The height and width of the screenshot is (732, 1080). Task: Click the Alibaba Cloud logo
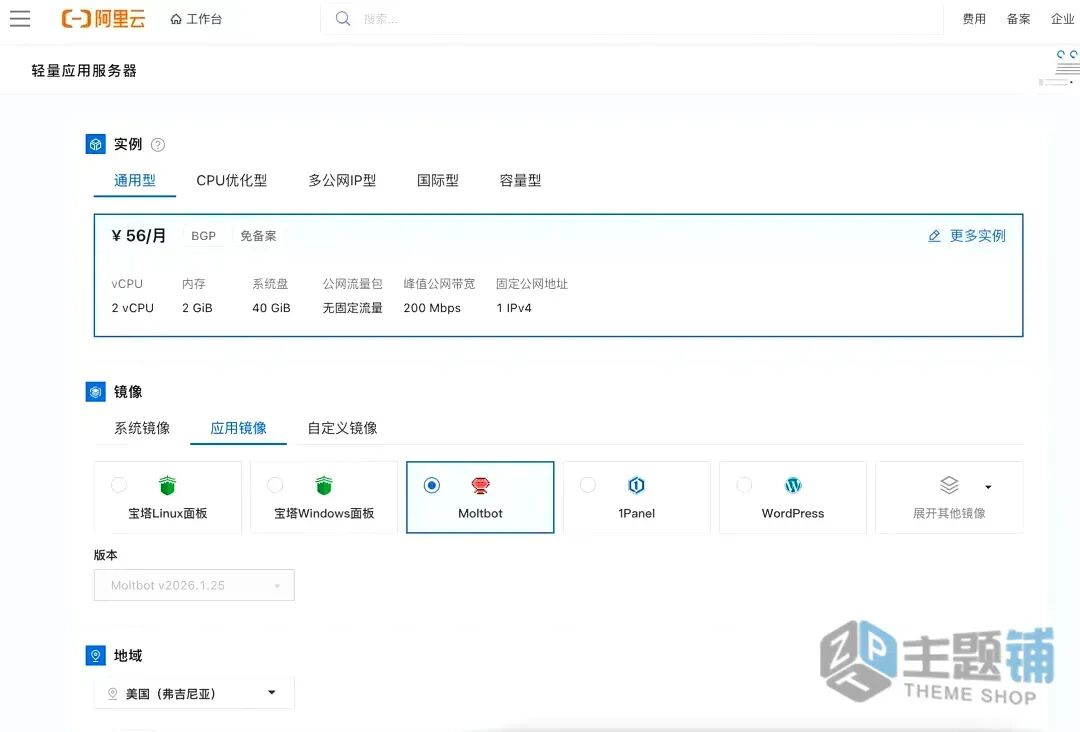(103, 19)
